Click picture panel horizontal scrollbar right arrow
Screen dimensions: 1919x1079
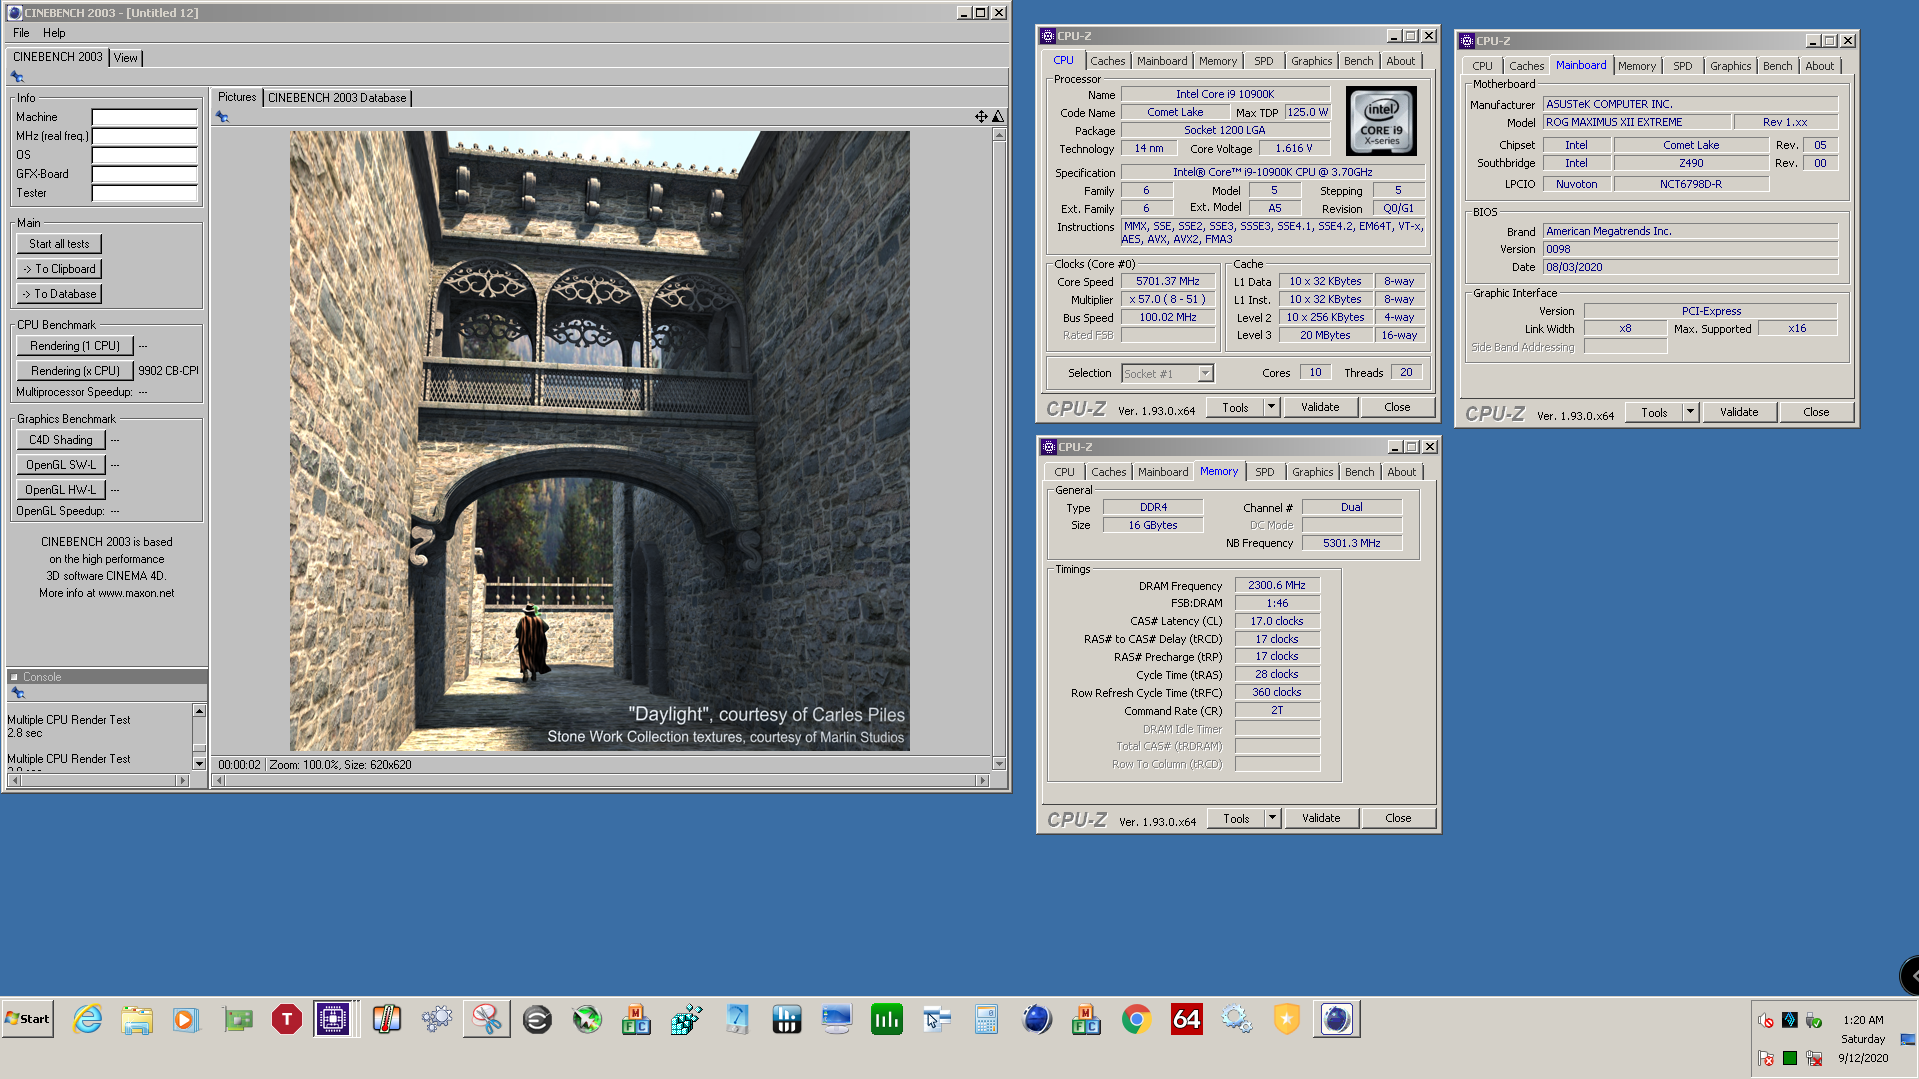point(982,780)
